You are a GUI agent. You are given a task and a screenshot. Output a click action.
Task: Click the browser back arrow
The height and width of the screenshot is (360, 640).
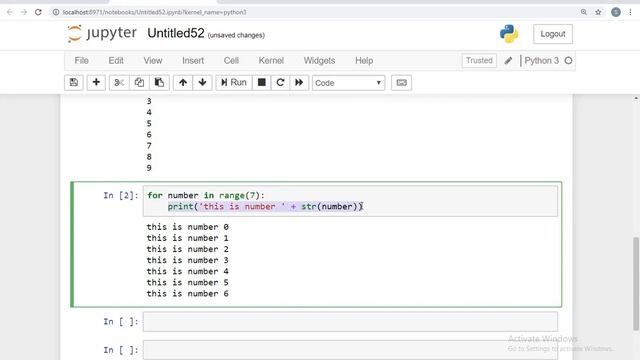pos(10,12)
